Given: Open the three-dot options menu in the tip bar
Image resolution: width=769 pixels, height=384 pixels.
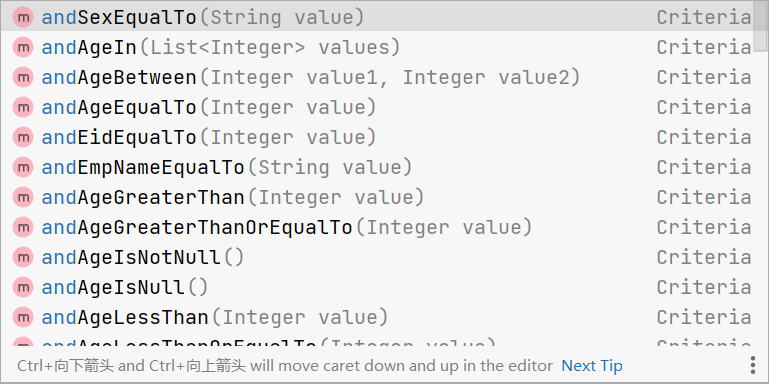Looking at the screenshot, I should pyautogui.click(x=753, y=365).
